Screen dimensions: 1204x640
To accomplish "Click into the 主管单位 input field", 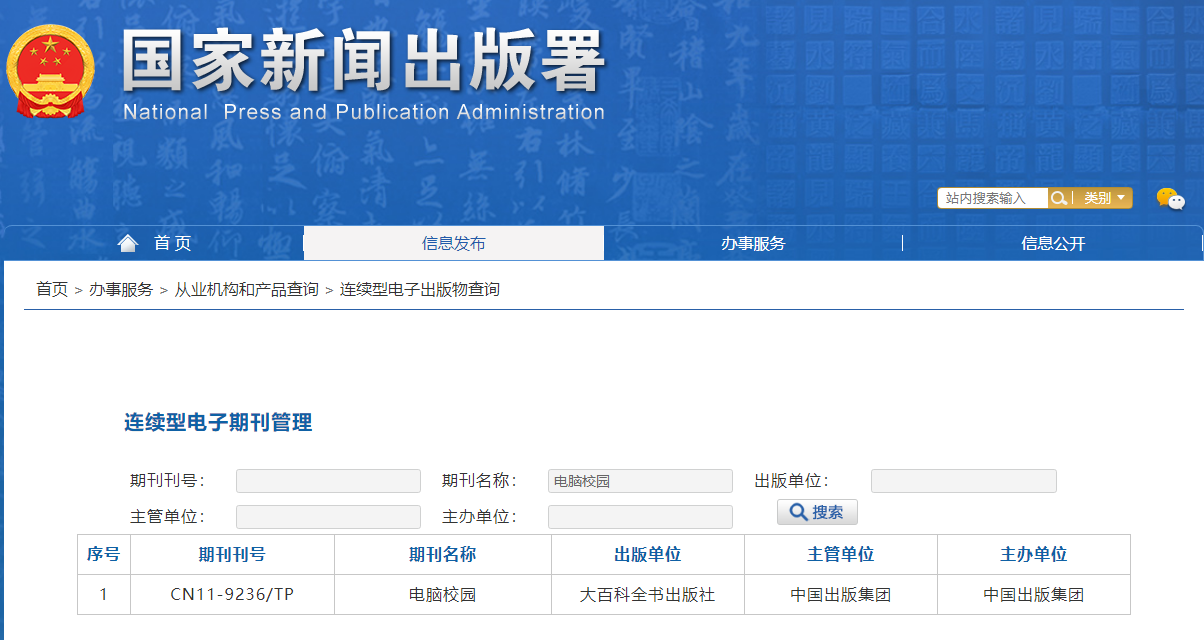I will tap(328, 517).
